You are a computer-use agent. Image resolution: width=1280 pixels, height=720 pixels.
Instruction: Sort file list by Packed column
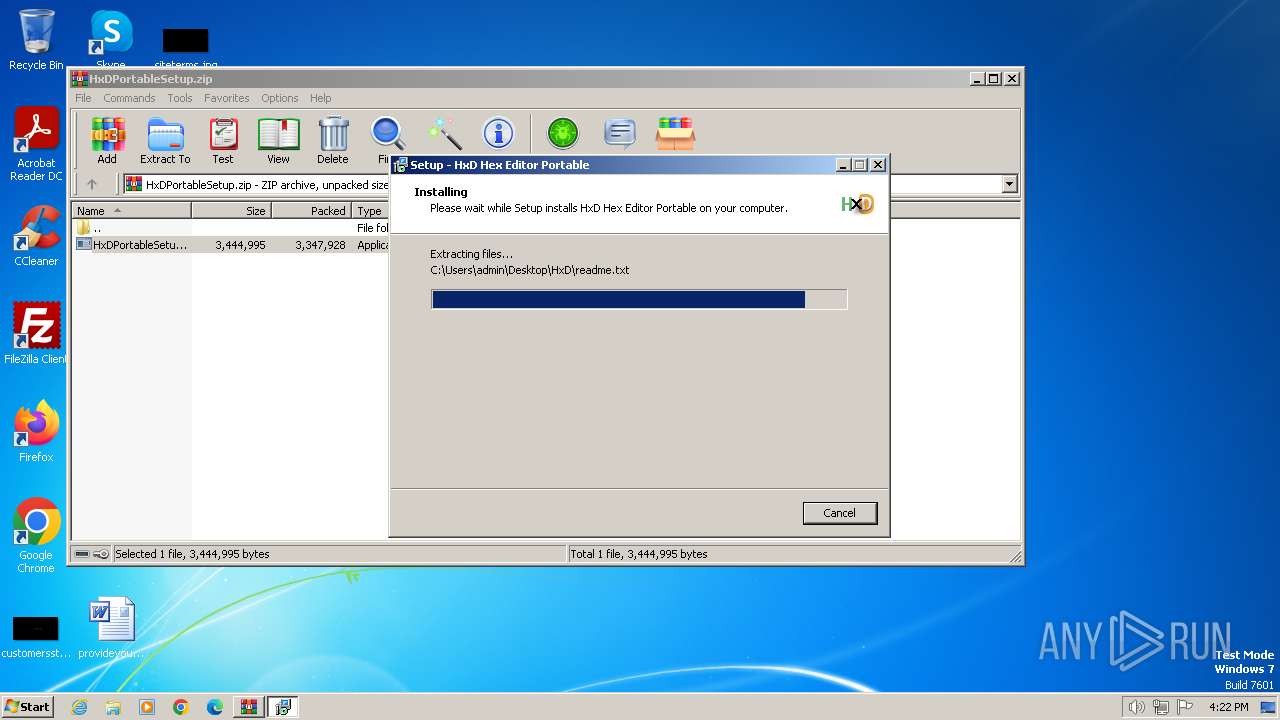pos(311,211)
